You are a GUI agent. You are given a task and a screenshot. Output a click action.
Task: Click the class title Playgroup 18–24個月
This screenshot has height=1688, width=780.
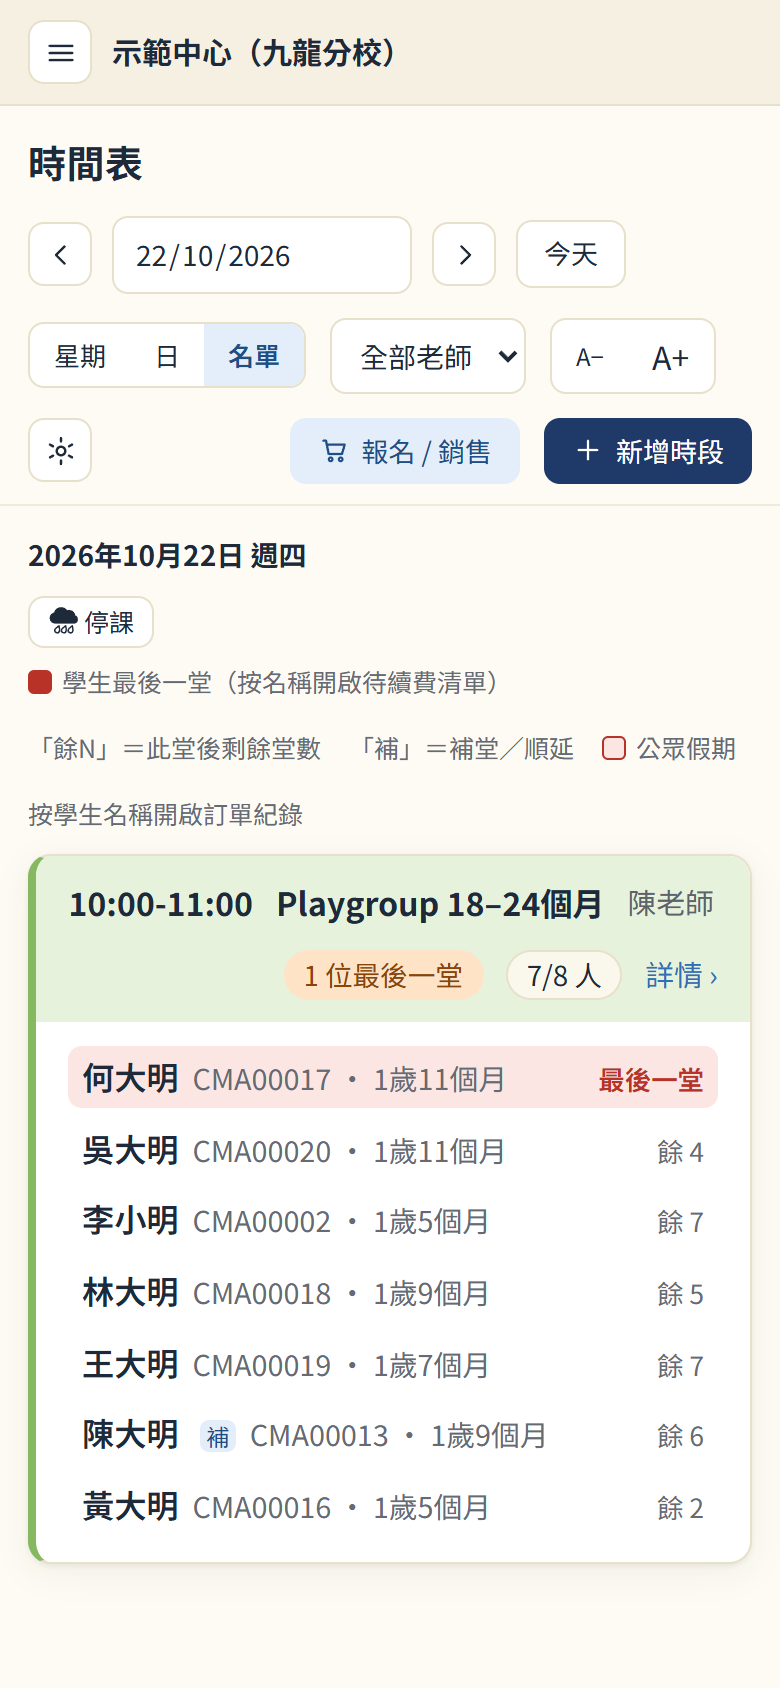point(439,904)
